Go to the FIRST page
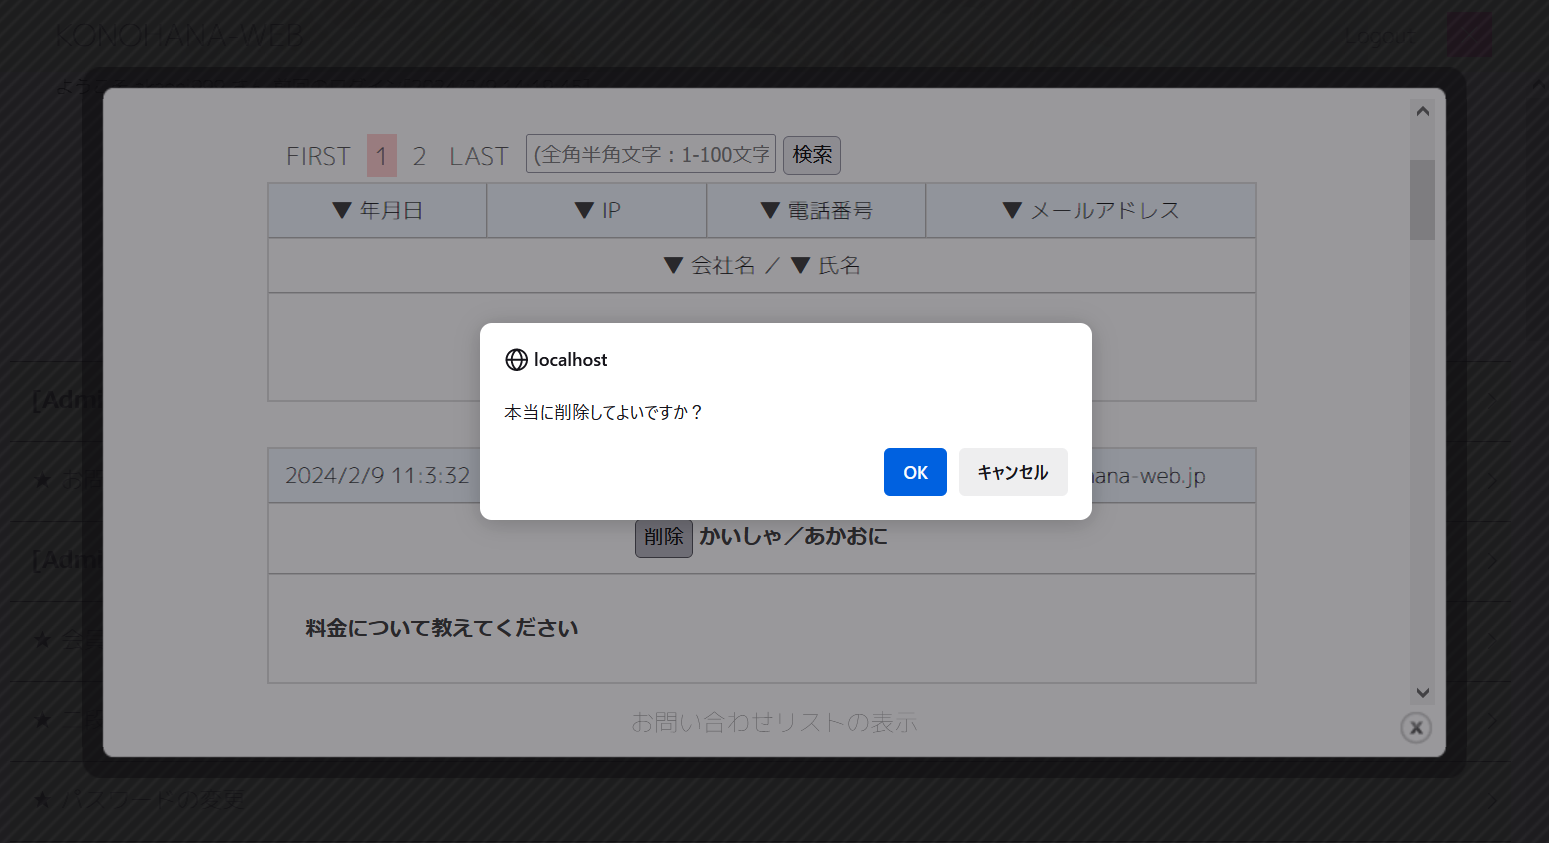 [x=318, y=156]
